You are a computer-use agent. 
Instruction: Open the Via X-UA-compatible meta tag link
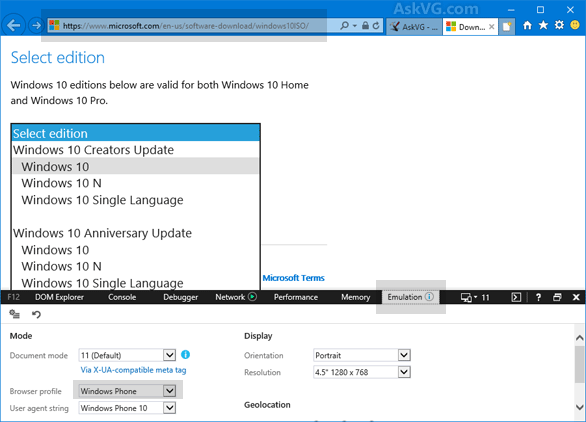click(133, 370)
